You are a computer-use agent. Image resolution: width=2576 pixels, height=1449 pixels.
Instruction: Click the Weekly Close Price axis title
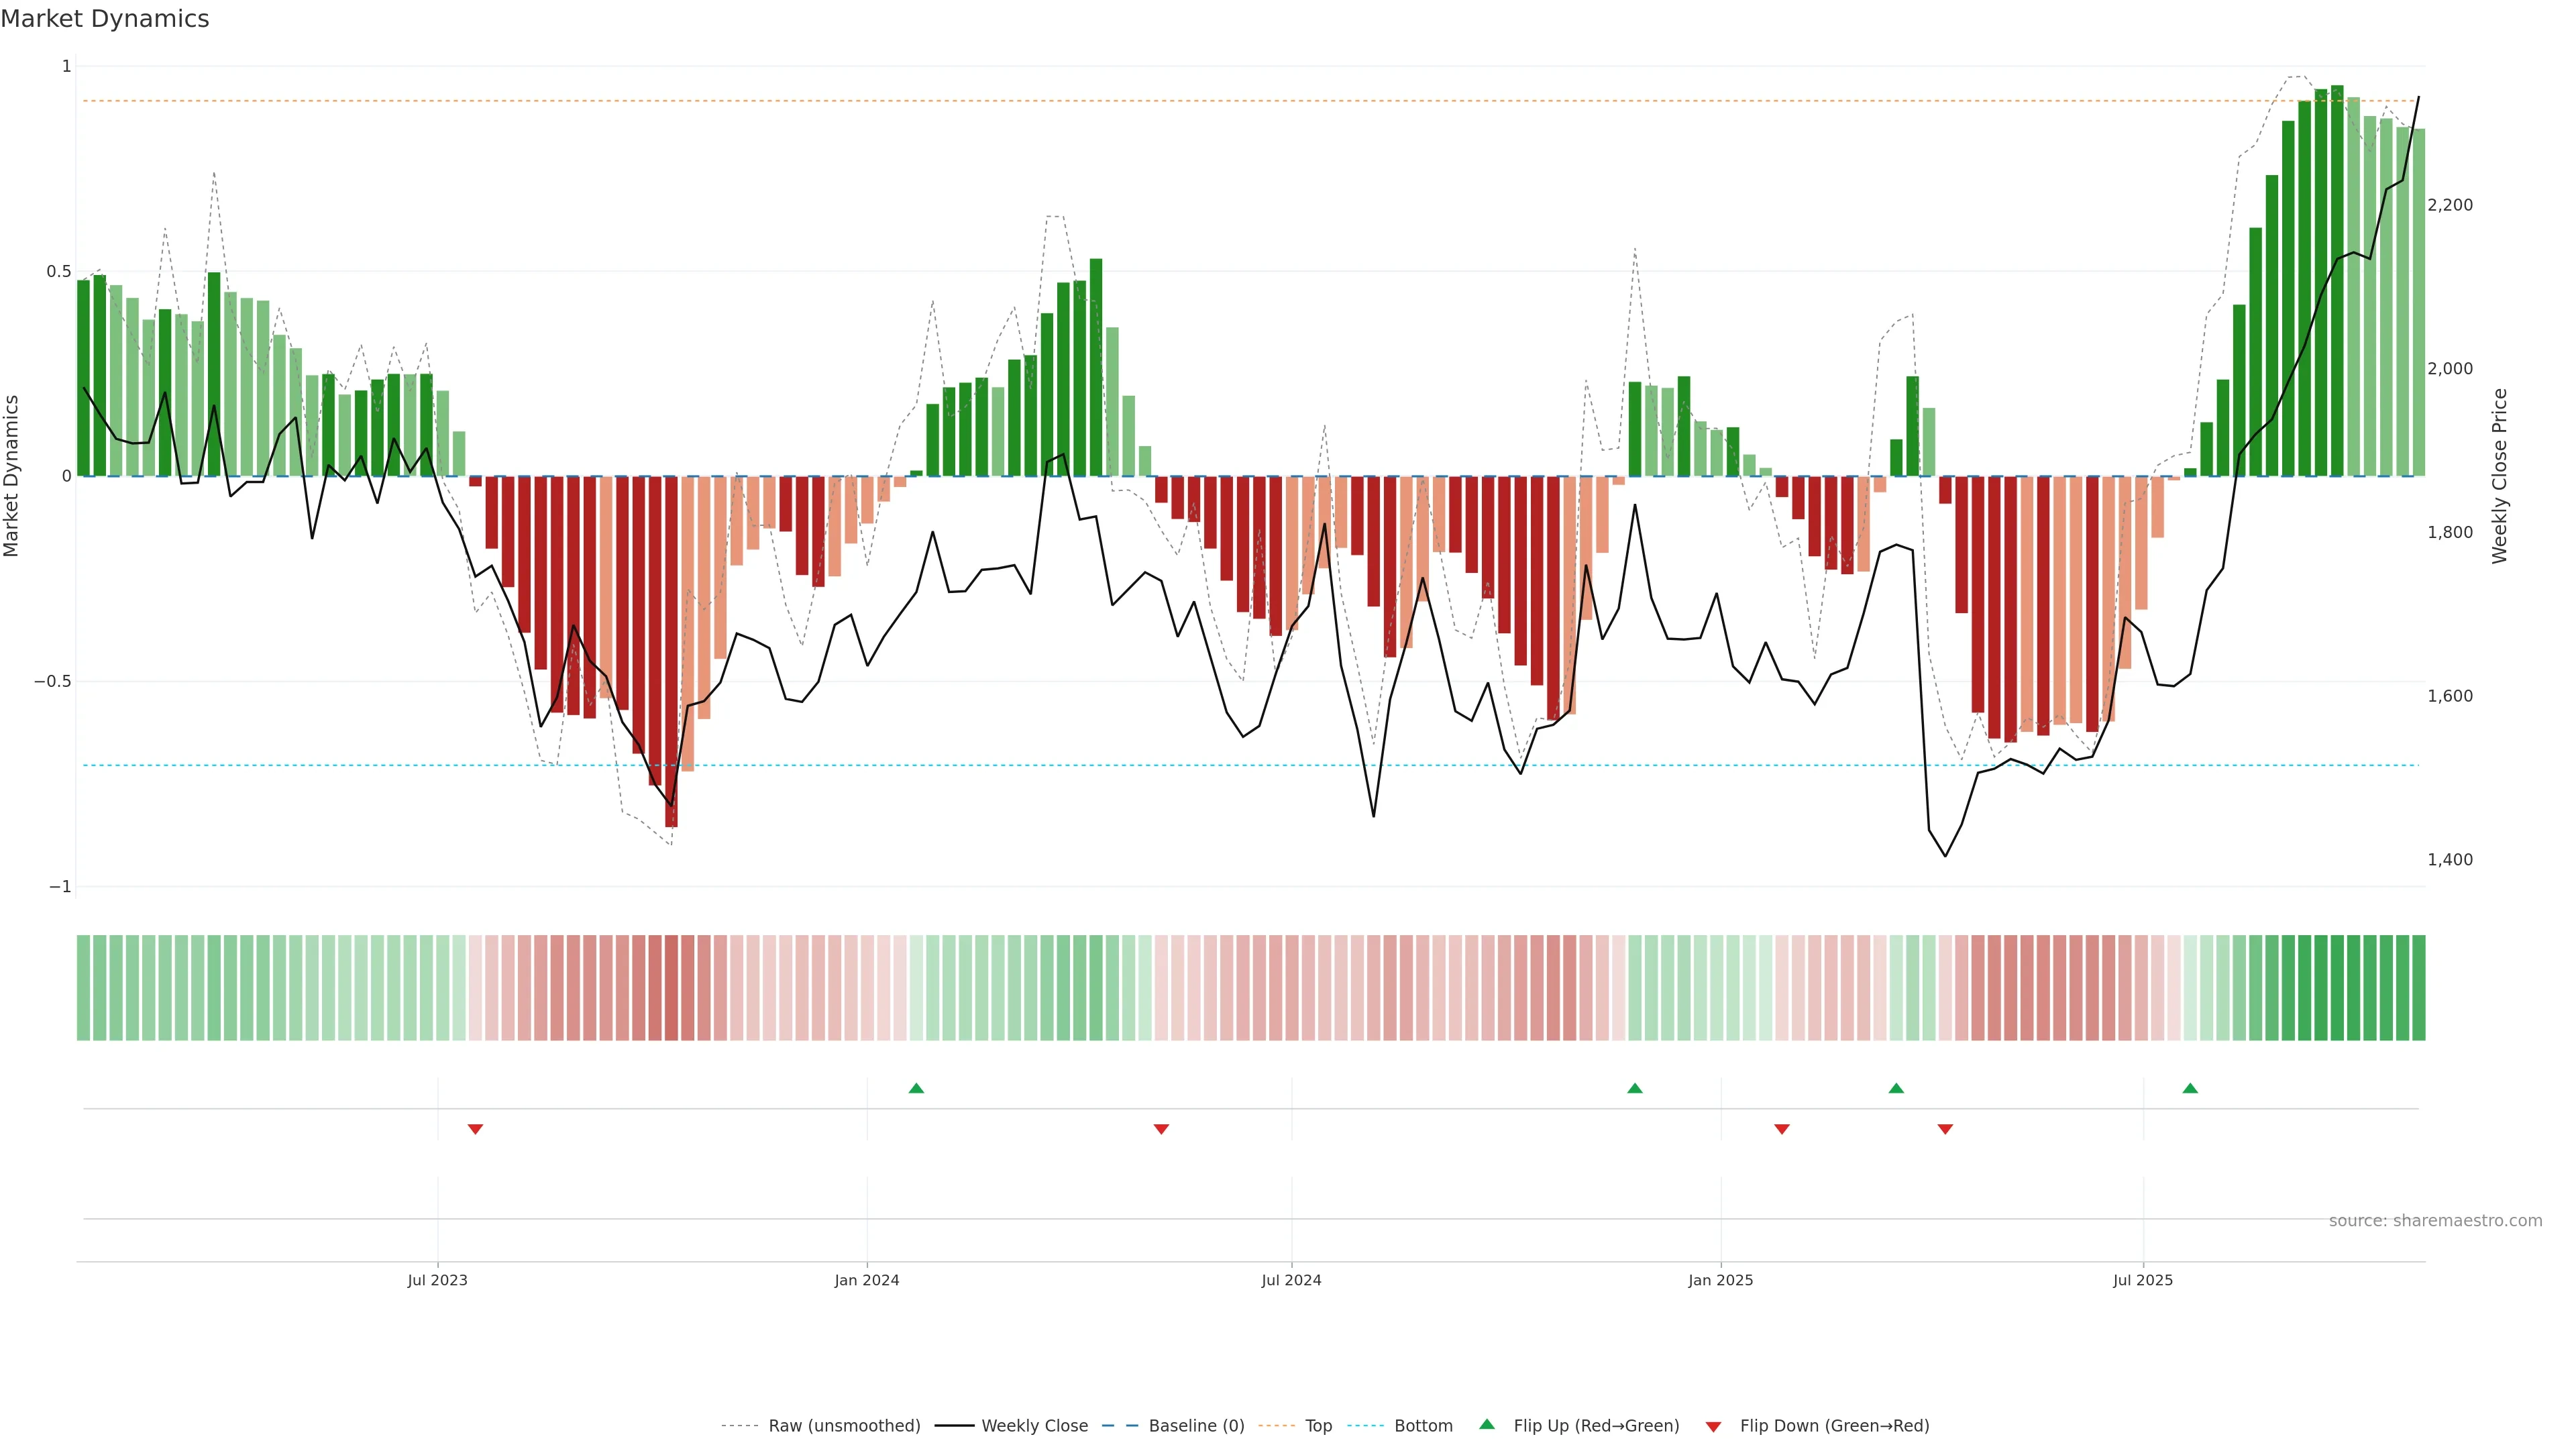coord(2499,476)
